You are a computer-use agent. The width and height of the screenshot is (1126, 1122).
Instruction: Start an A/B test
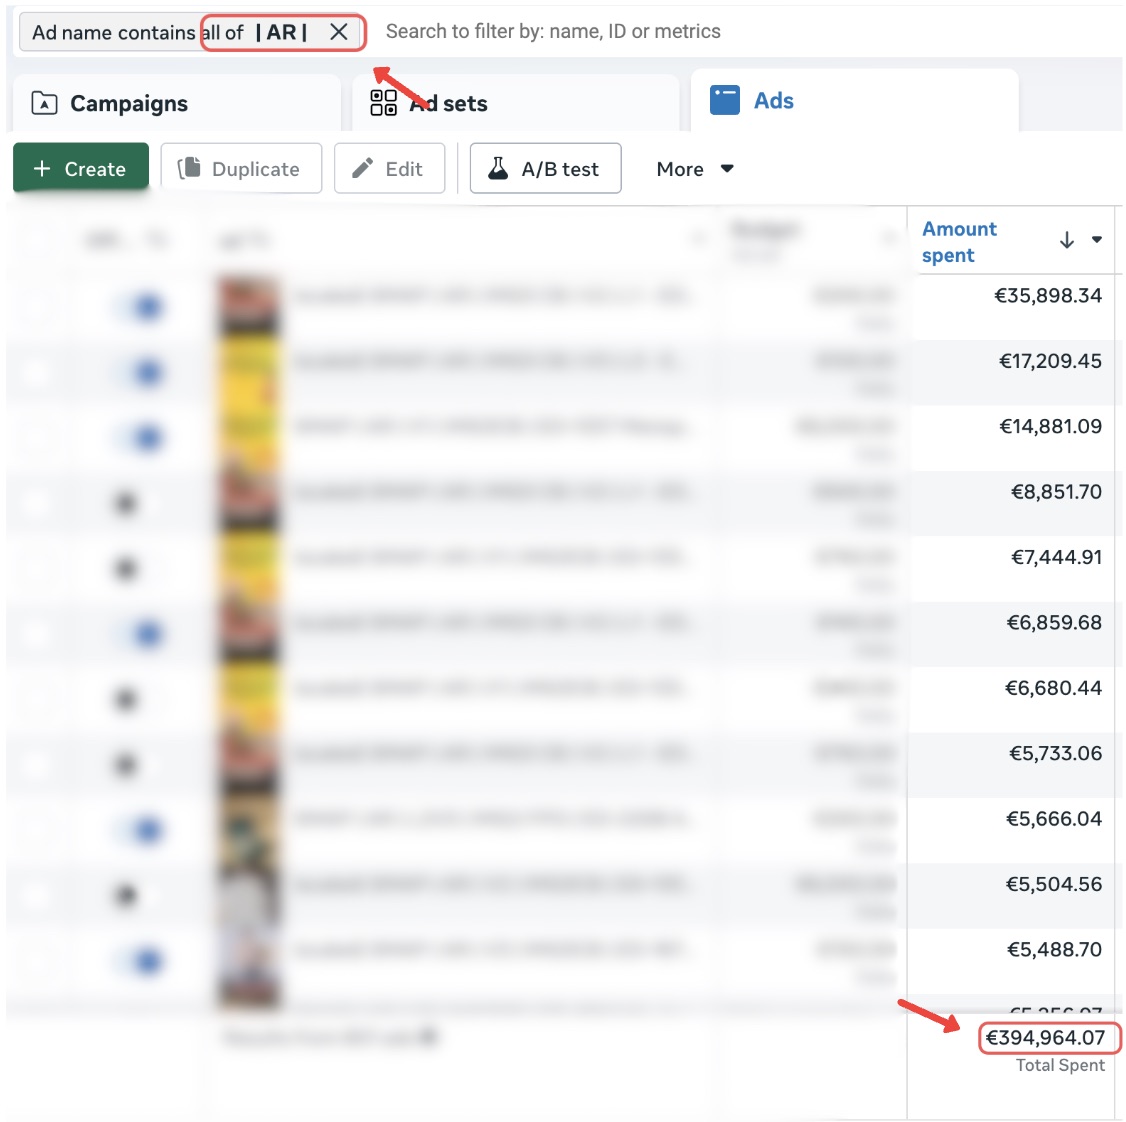(x=546, y=169)
